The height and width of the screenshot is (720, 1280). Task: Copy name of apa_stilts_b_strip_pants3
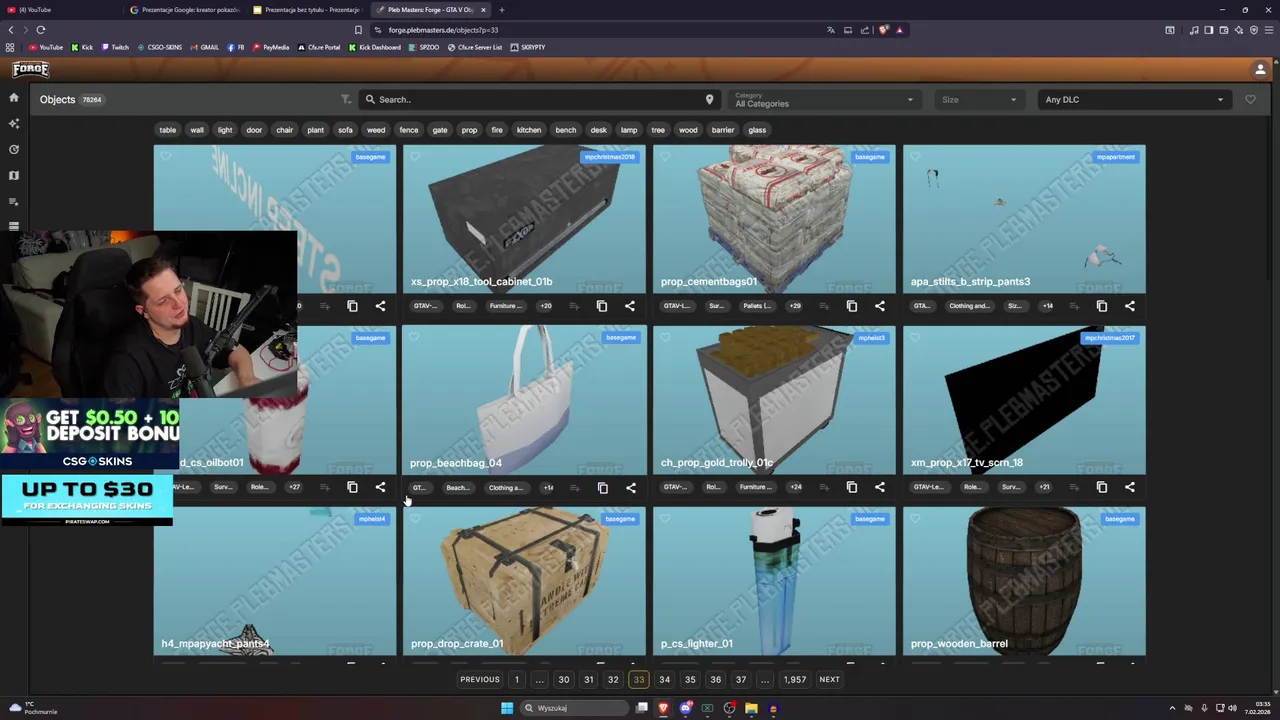[1102, 306]
